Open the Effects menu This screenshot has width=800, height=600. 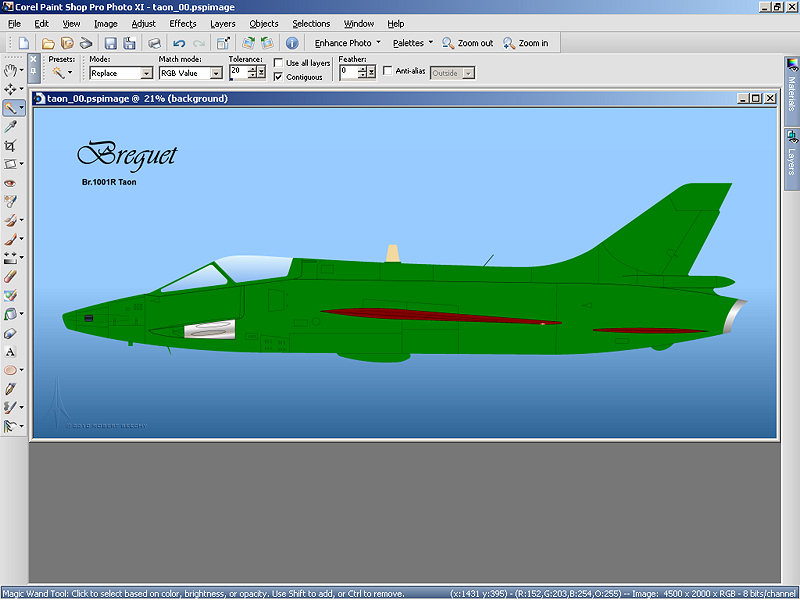pos(183,23)
